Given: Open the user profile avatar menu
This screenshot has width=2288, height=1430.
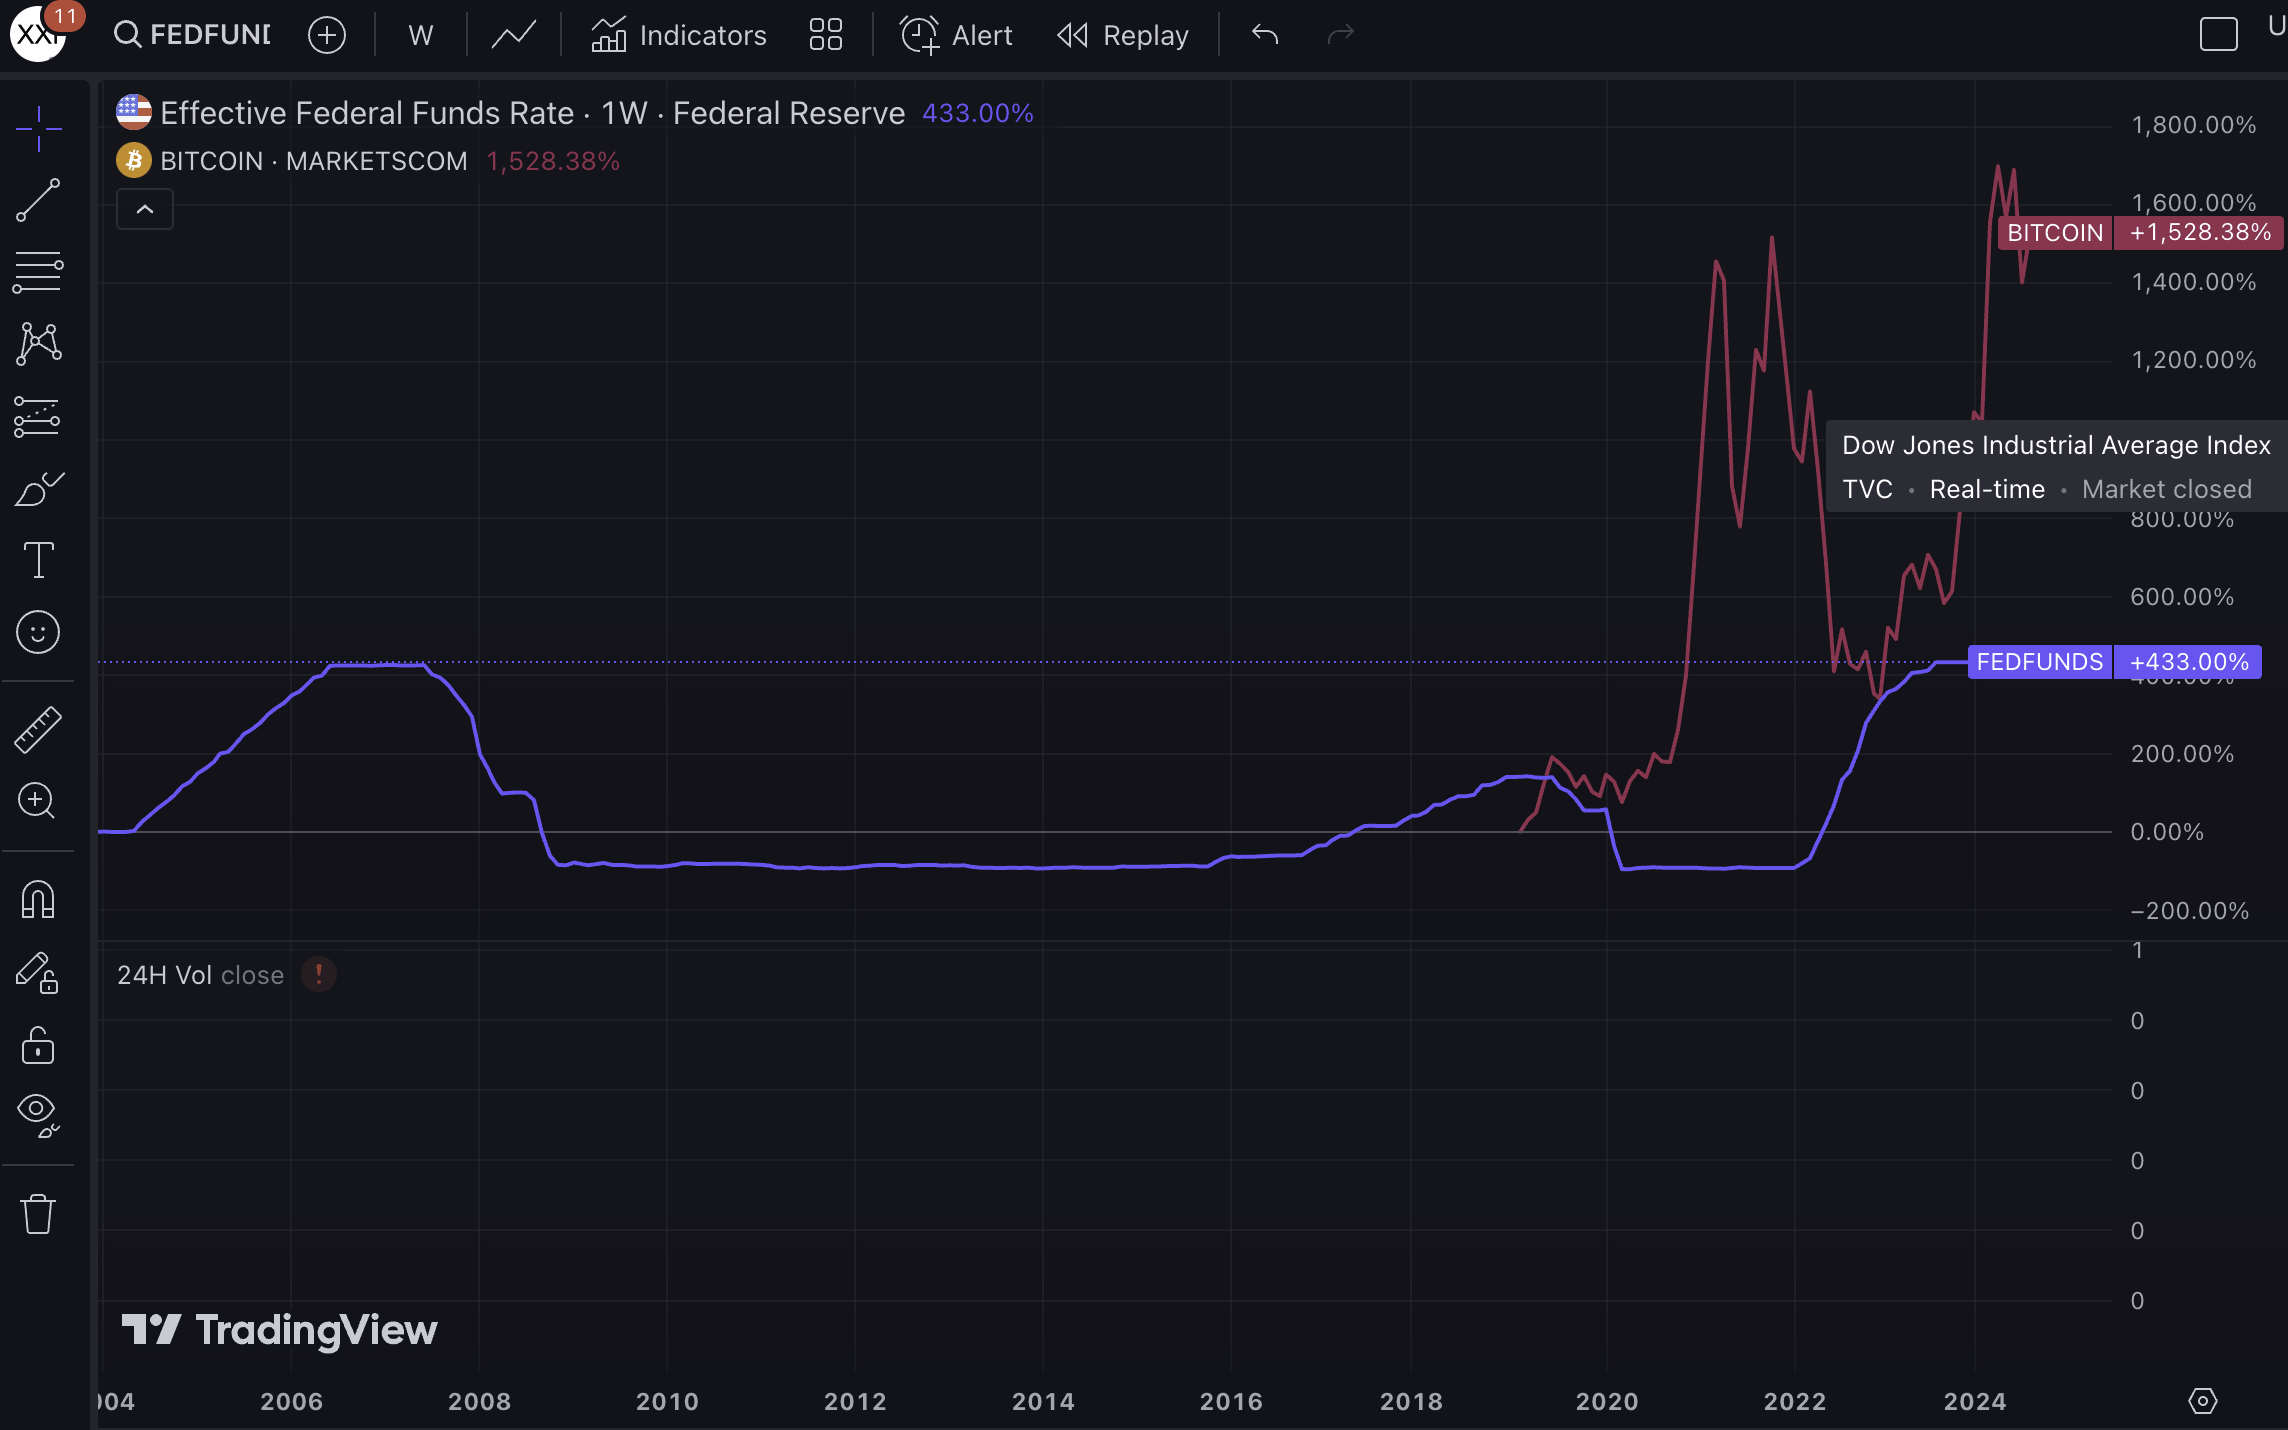Looking at the screenshot, I should pyautogui.click(x=37, y=35).
